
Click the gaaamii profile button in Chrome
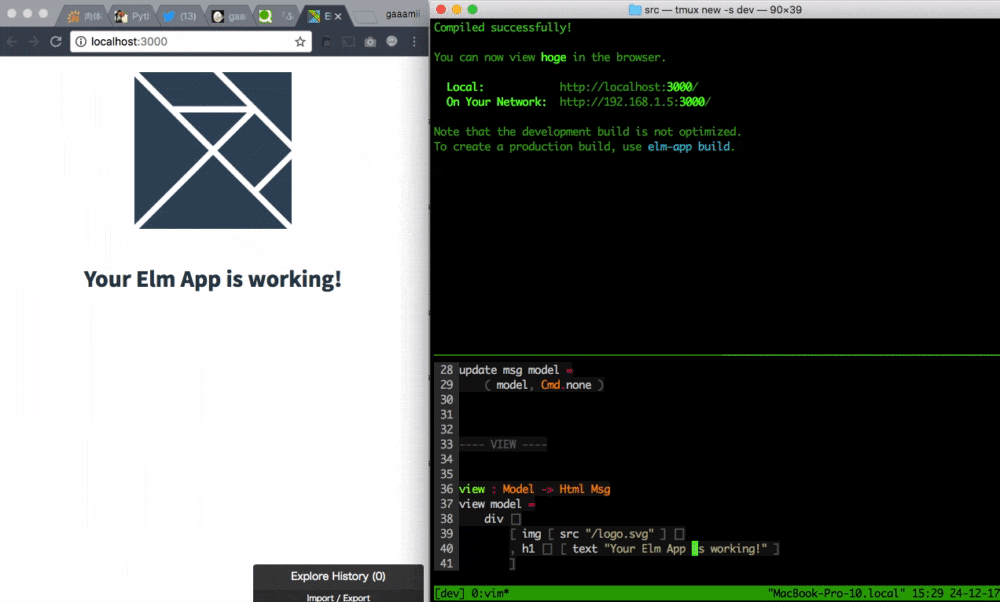click(x=402, y=13)
